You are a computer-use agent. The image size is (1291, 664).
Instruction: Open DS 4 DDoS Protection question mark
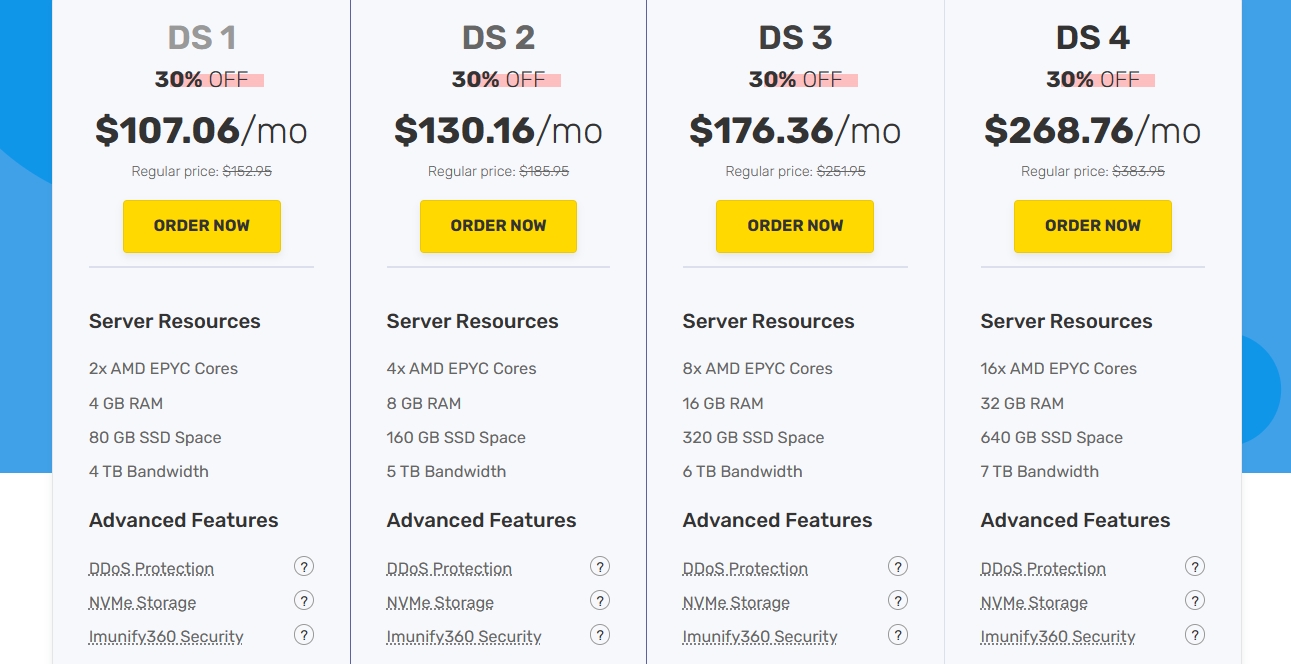click(x=1195, y=567)
